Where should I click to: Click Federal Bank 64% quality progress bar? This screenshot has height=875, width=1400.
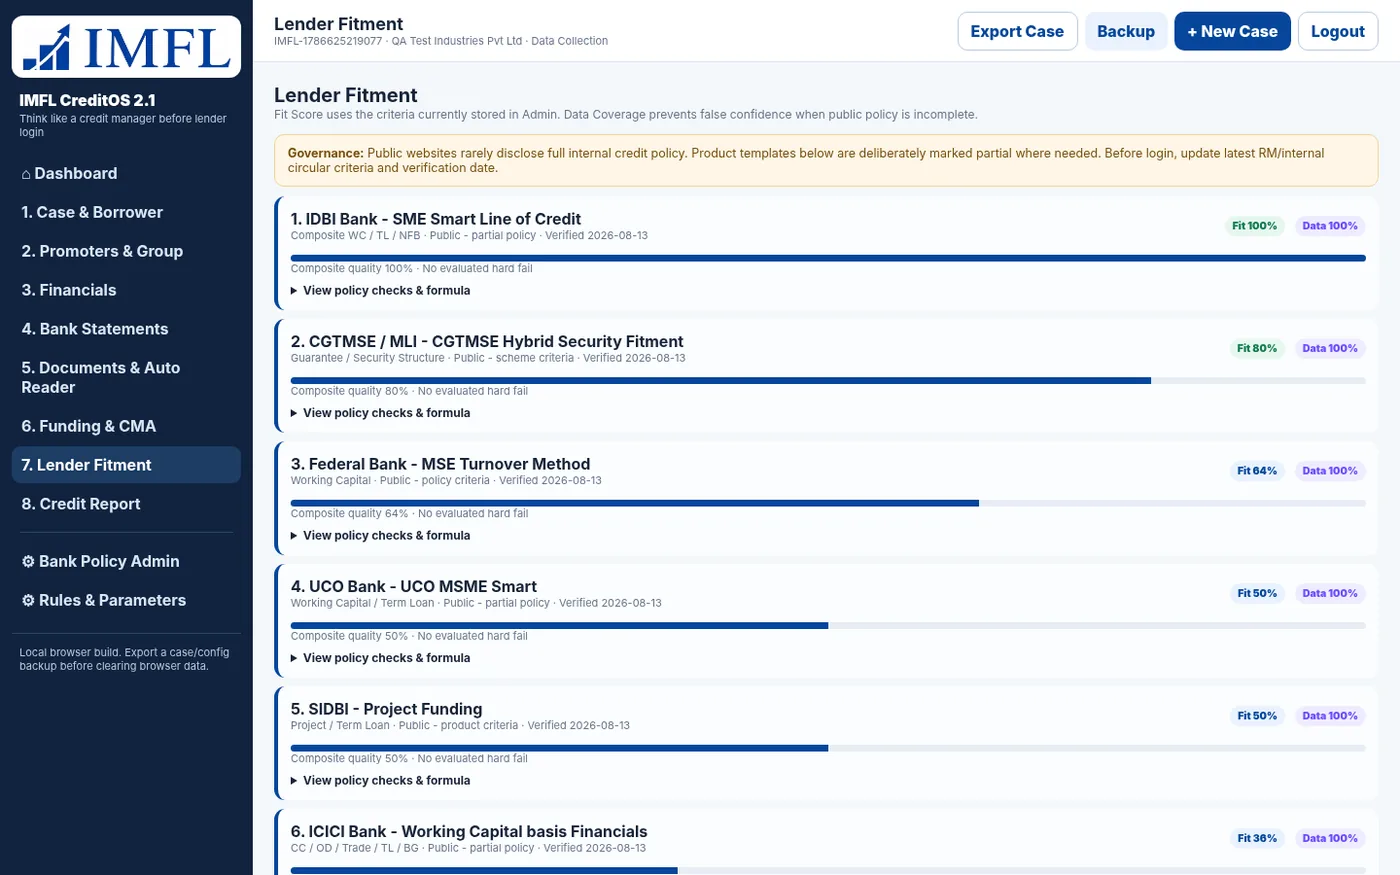tap(828, 503)
